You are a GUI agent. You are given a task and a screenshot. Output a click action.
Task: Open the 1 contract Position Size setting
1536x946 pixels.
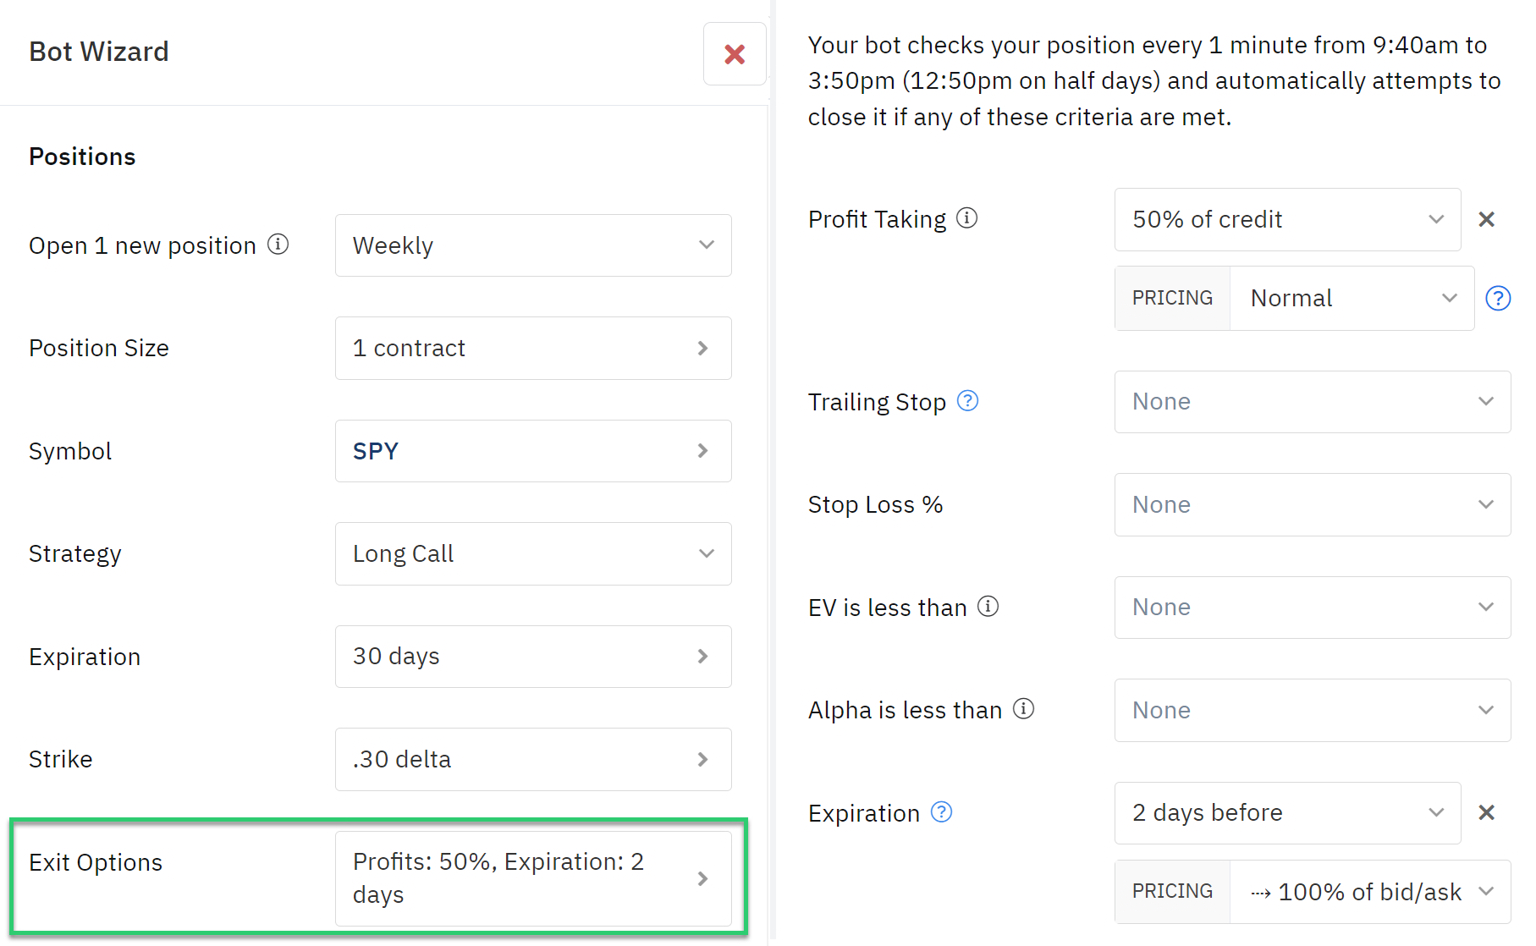pyautogui.click(x=533, y=348)
